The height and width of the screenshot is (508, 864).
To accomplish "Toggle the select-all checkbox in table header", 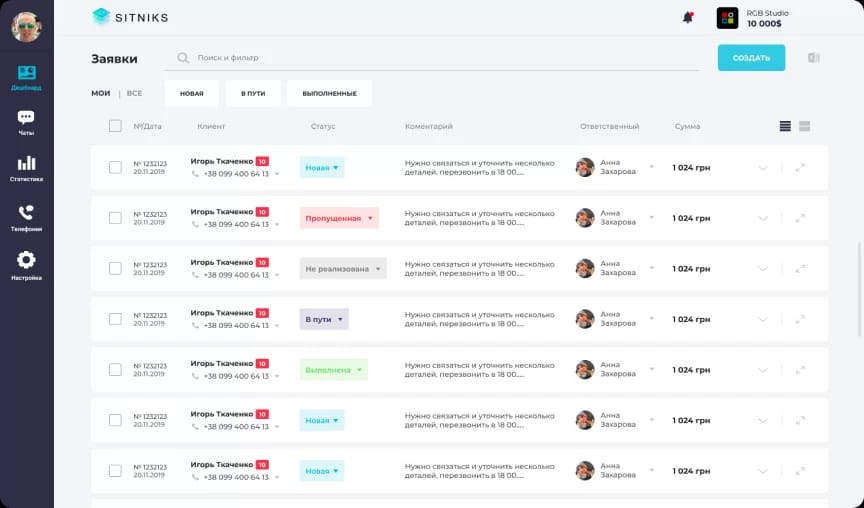I will pos(115,126).
